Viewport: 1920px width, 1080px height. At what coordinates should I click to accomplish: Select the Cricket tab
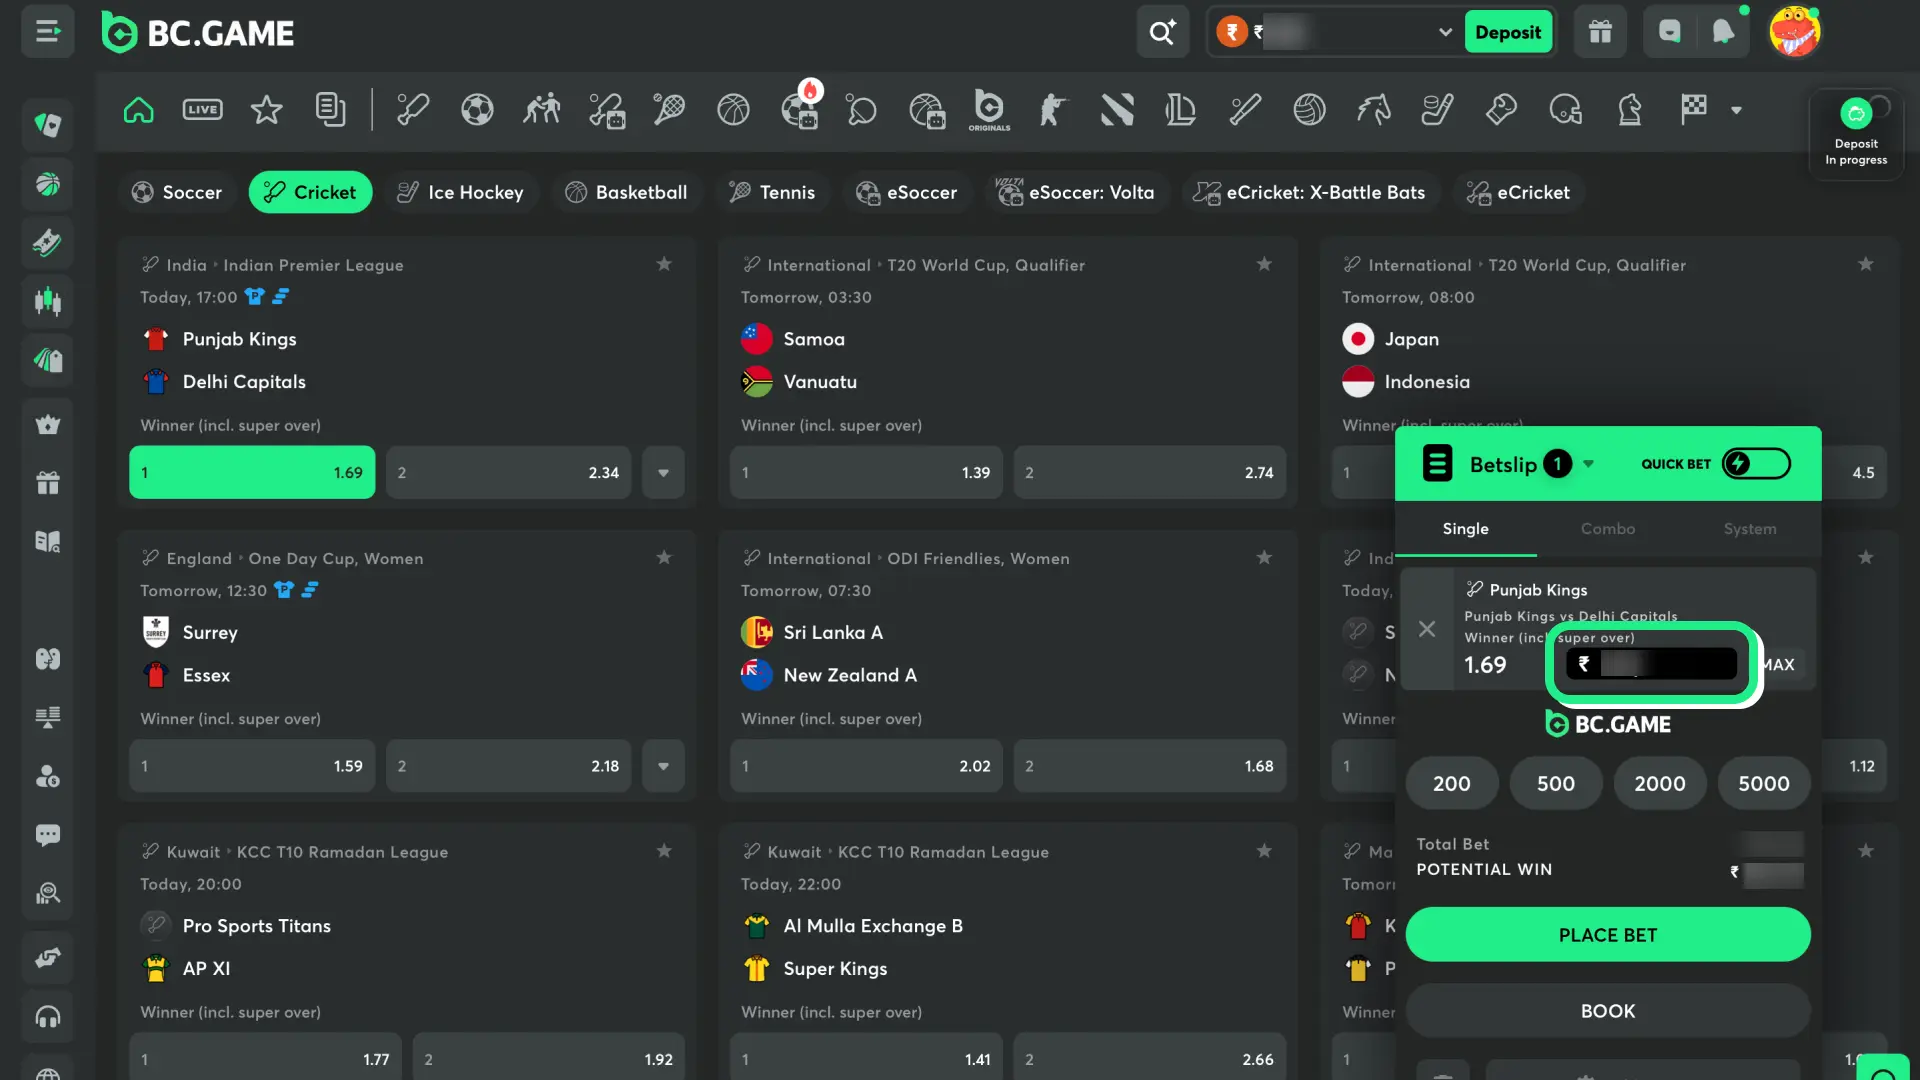[x=310, y=192]
